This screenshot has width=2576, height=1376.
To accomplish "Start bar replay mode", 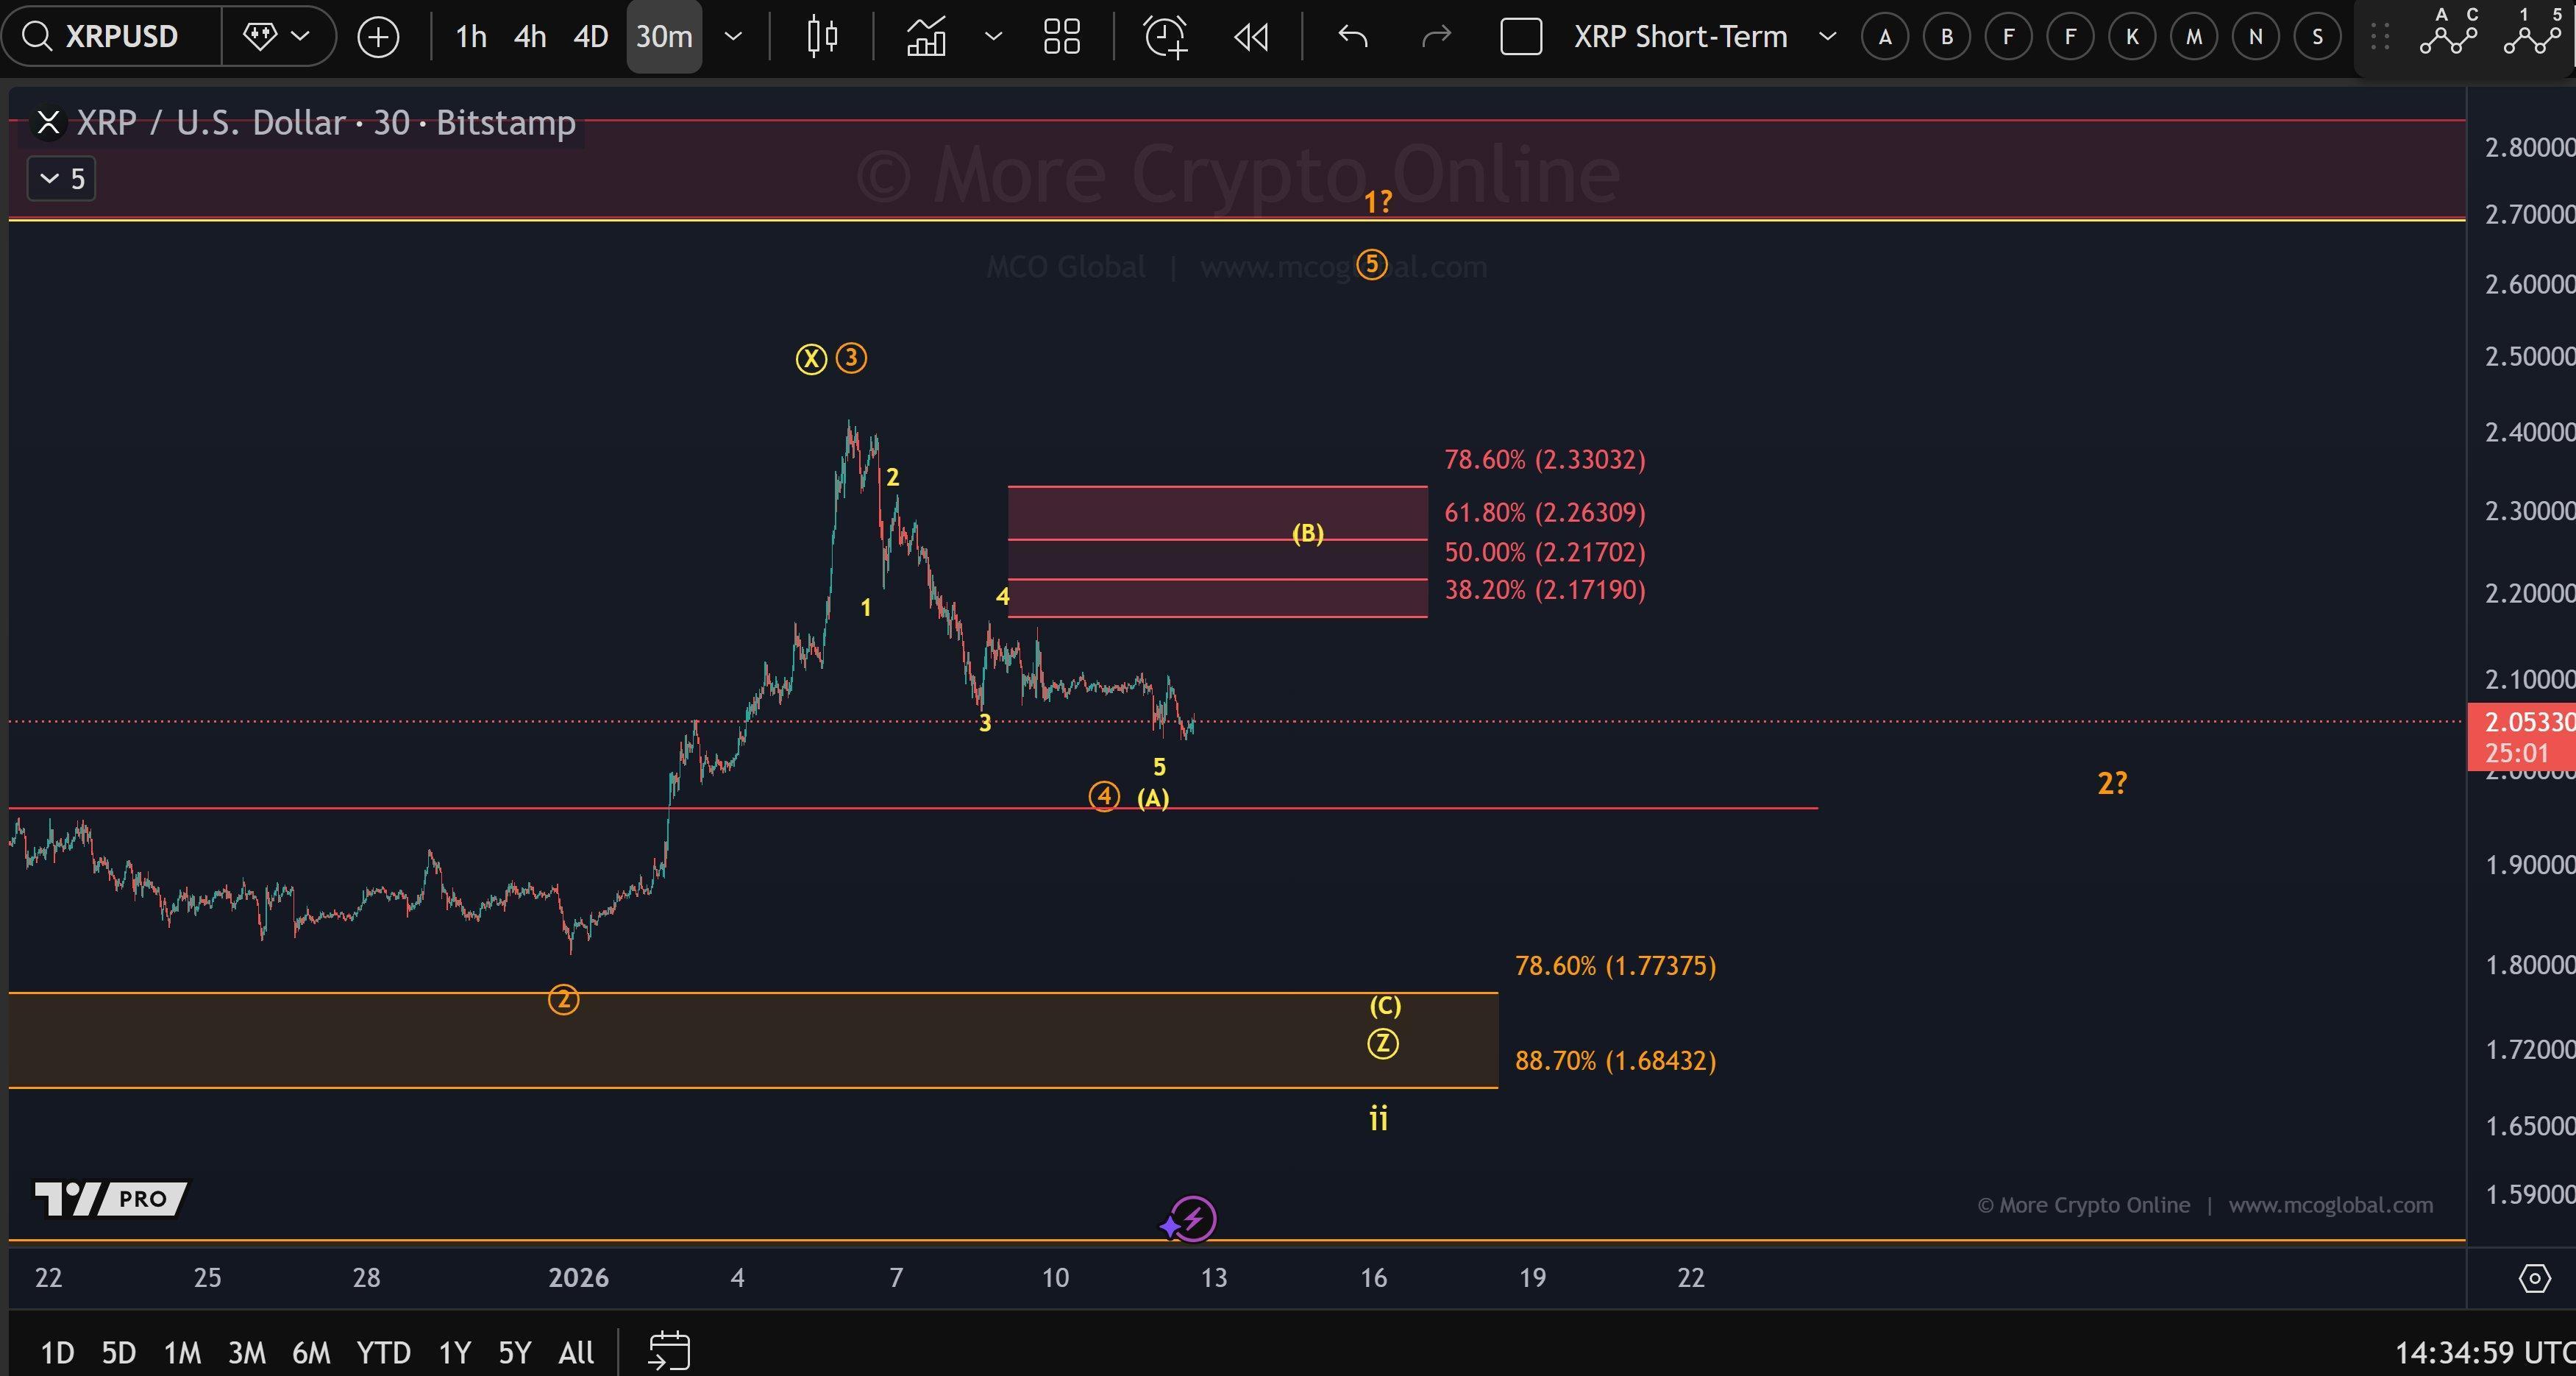I will coord(1250,37).
